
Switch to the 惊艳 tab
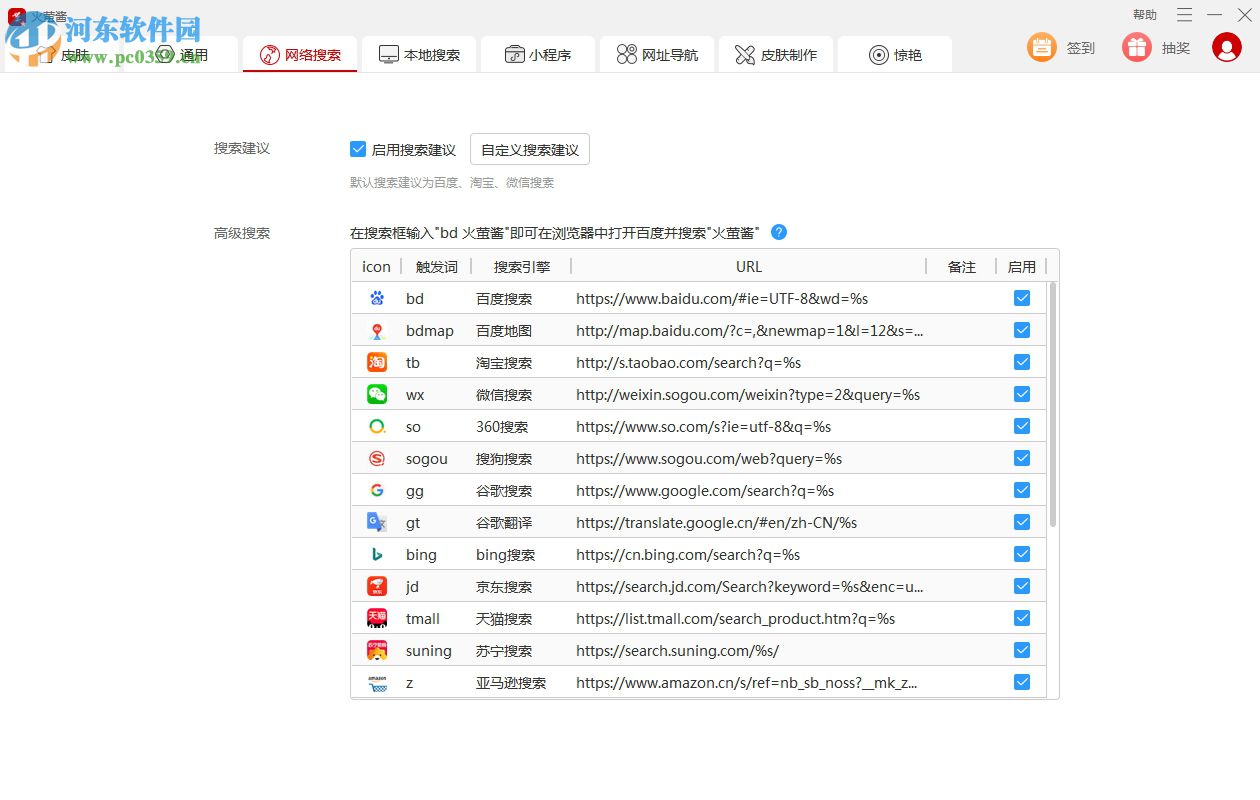tap(894, 54)
